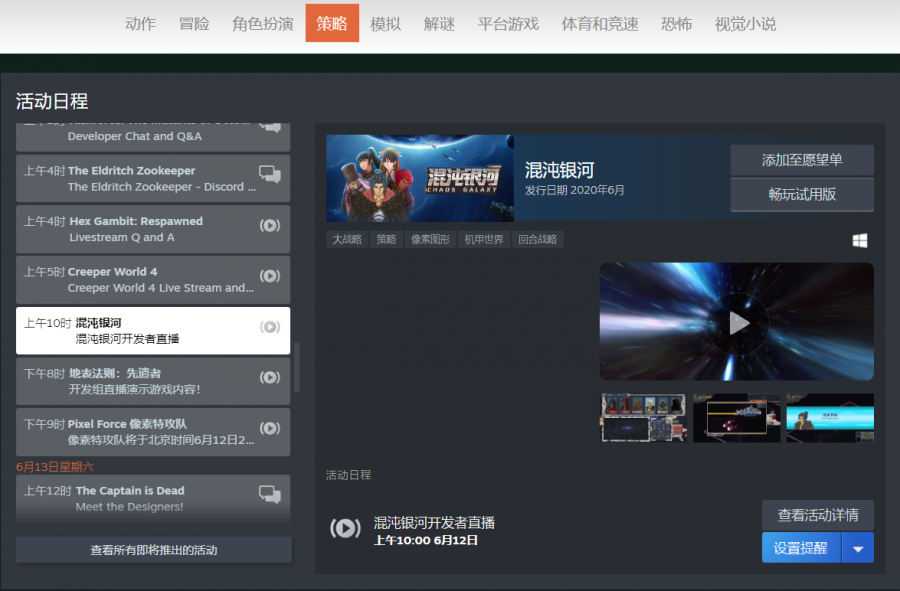Play the 混沌银河 trailer video

click(738, 324)
